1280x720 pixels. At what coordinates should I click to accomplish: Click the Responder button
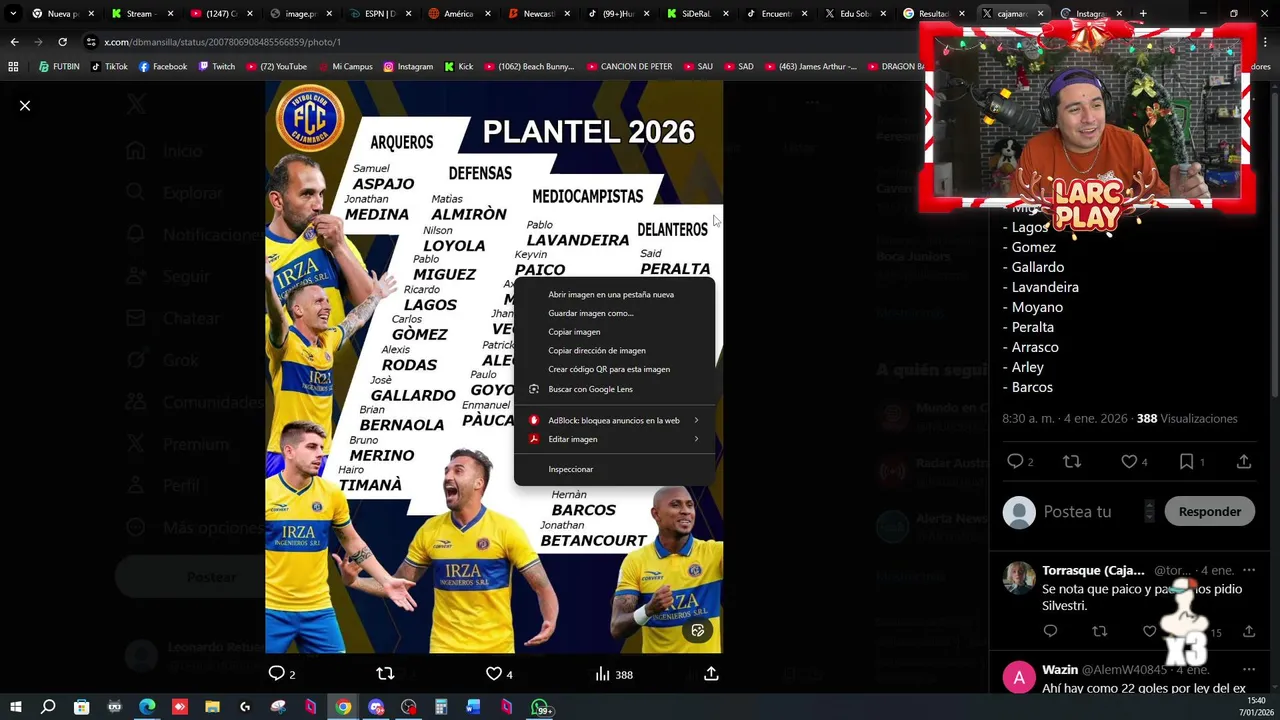coord(1209,511)
